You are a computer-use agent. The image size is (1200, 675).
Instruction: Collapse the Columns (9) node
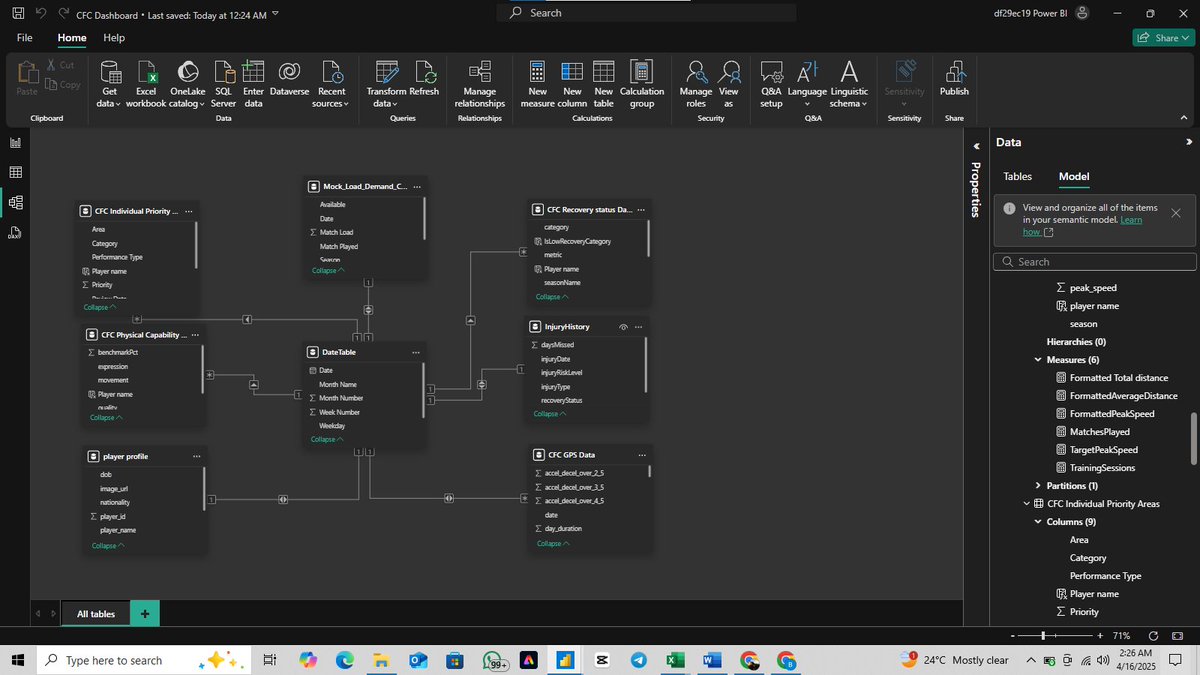tap(1038, 522)
